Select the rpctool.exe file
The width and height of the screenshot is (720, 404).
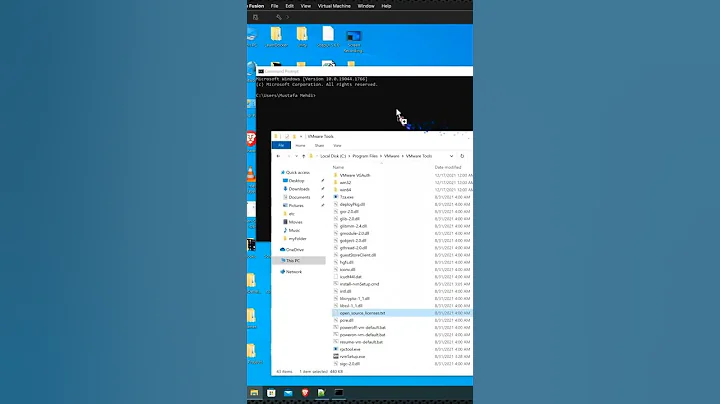(x=350, y=349)
